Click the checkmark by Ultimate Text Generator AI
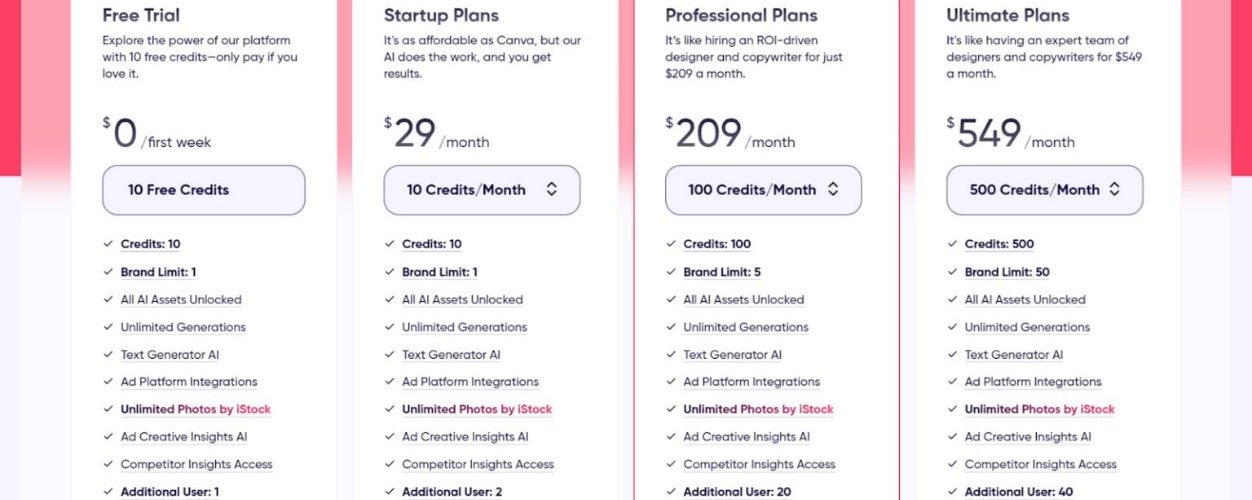Viewport: 1252px width, 500px height. click(x=951, y=354)
